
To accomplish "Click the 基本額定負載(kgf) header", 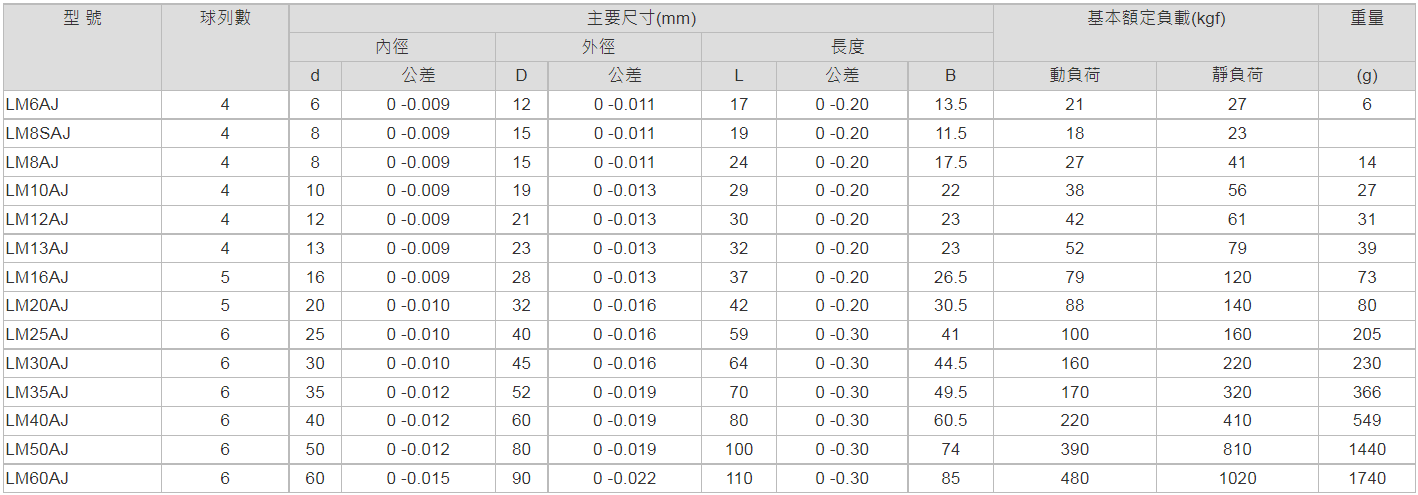I will pos(1156,18).
